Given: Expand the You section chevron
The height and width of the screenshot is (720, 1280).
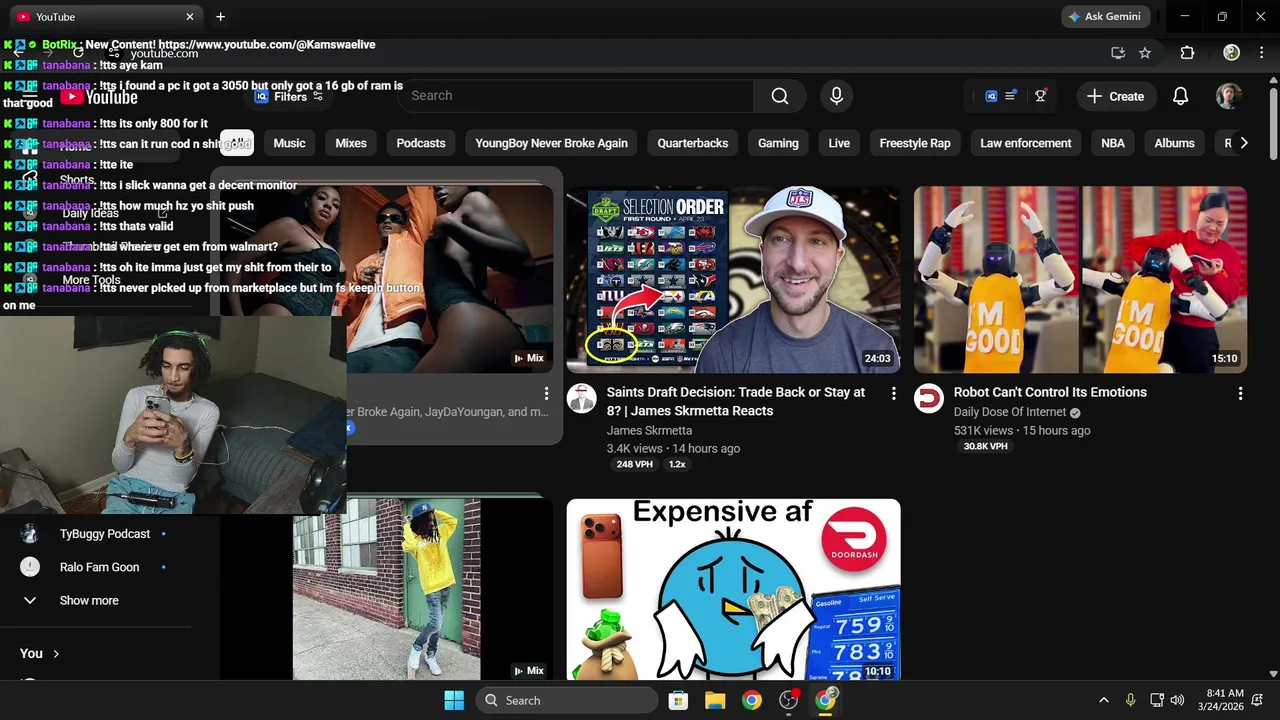Looking at the screenshot, I should 56,654.
